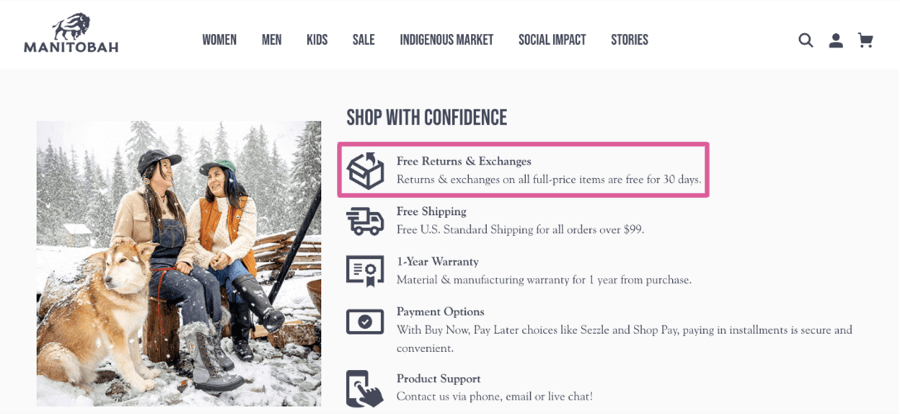Click the Free Shipping heading

click(x=431, y=211)
